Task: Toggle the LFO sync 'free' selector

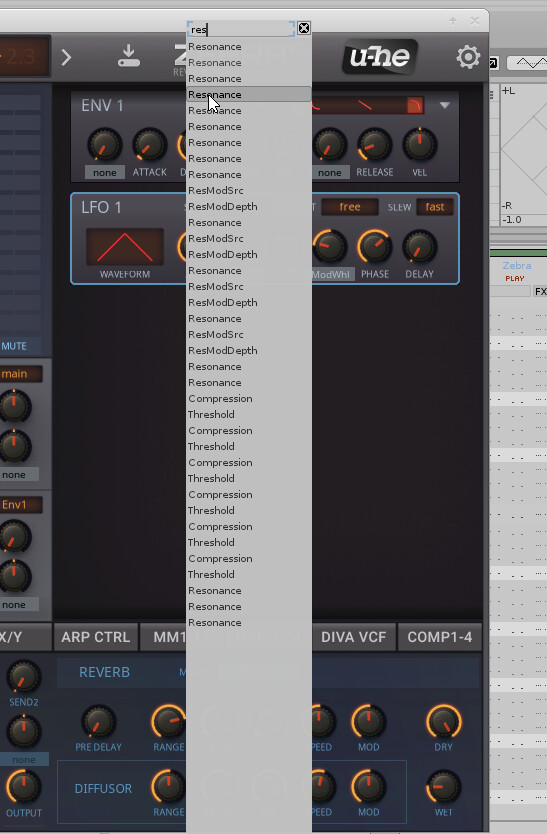Action: [350, 207]
